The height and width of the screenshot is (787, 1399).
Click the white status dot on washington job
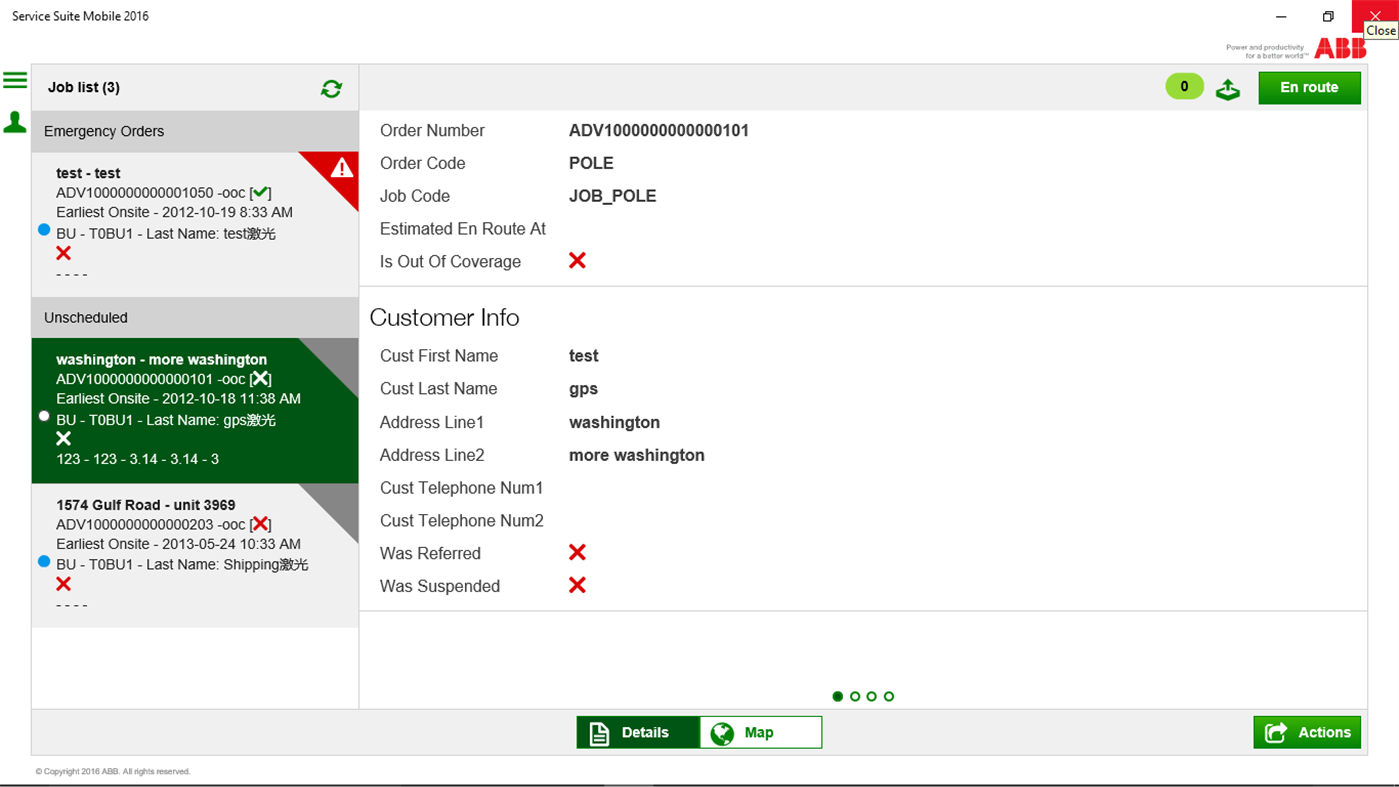(x=44, y=416)
